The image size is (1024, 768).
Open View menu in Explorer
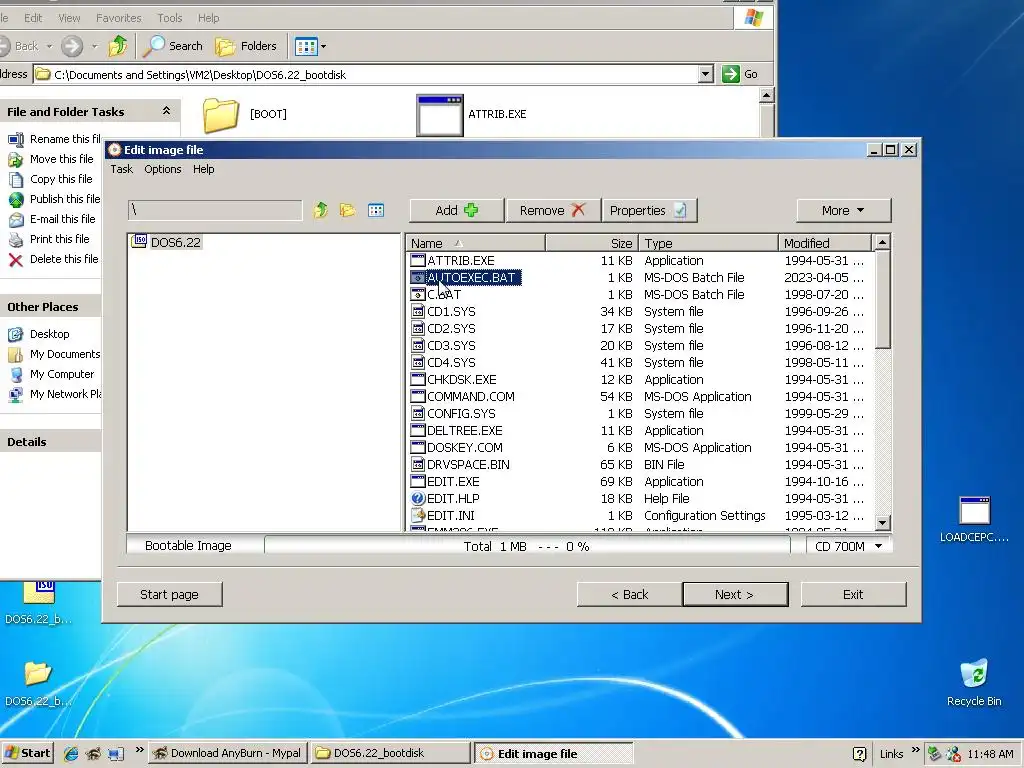pos(69,18)
